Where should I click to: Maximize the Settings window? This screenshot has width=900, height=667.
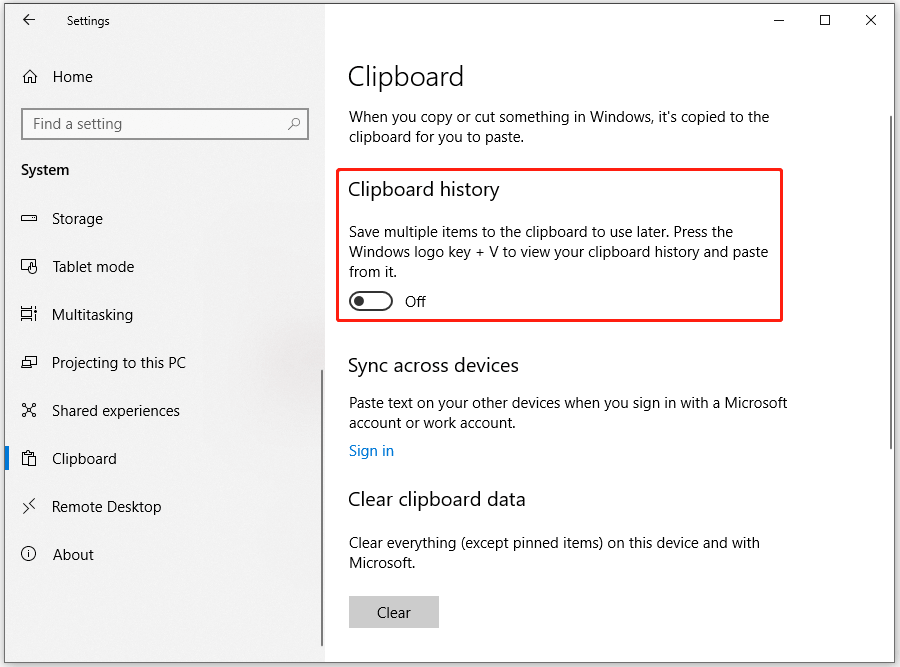pos(825,20)
